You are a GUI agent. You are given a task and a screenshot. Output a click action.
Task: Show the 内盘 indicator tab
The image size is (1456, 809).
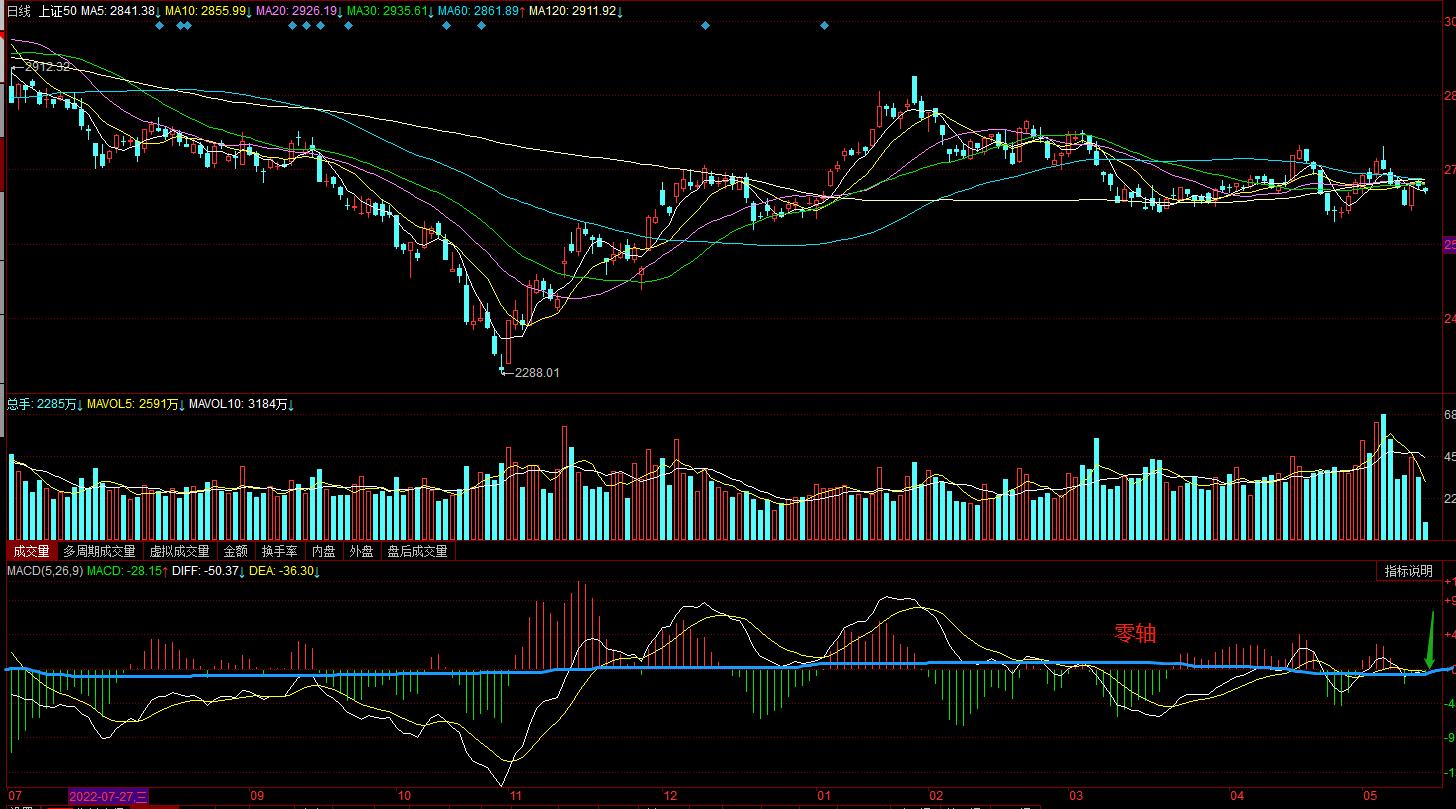pos(324,551)
